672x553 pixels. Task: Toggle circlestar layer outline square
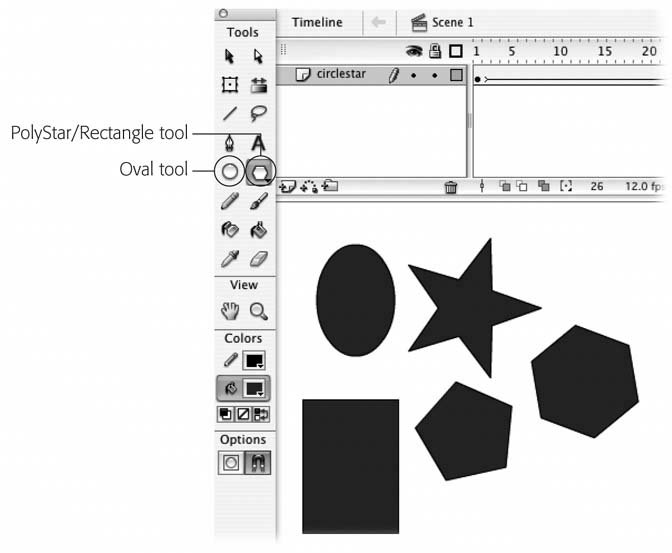[x=456, y=75]
